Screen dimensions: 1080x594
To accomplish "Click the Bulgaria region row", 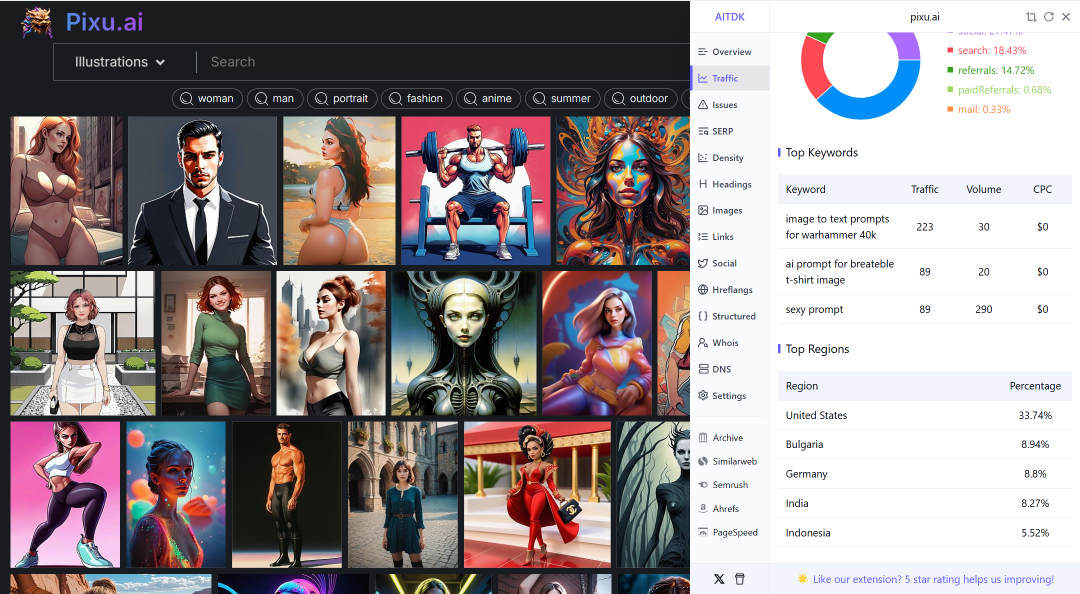I will (924, 444).
